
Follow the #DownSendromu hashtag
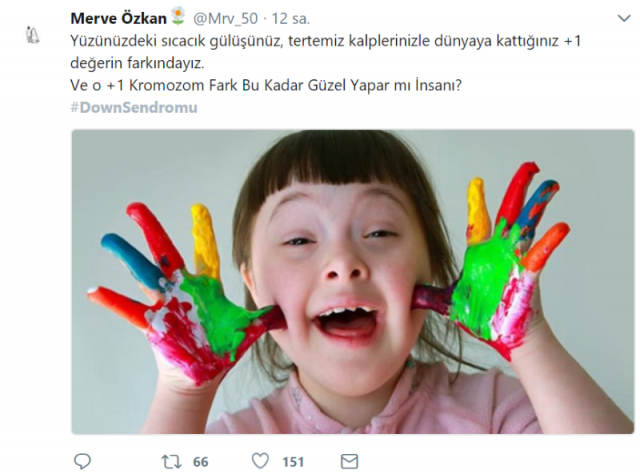point(134,107)
